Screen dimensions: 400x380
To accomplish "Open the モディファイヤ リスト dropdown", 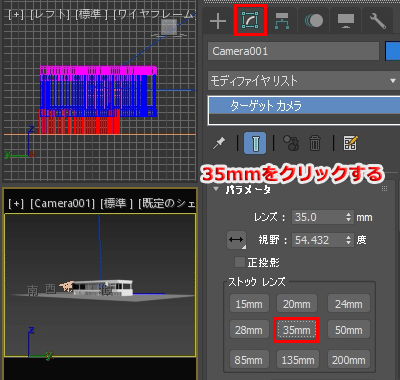I will coord(304,81).
